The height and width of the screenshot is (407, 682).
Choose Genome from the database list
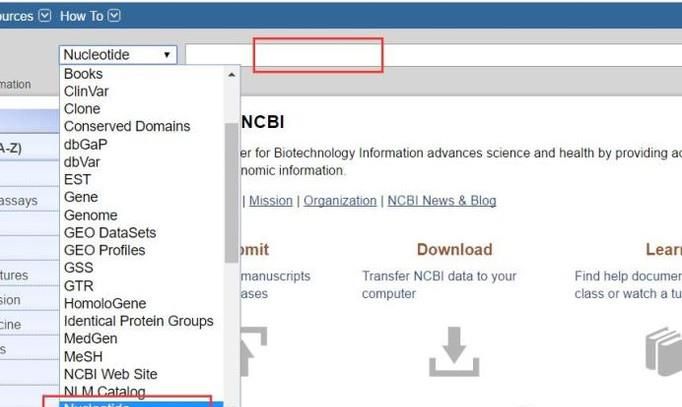(x=90, y=215)
